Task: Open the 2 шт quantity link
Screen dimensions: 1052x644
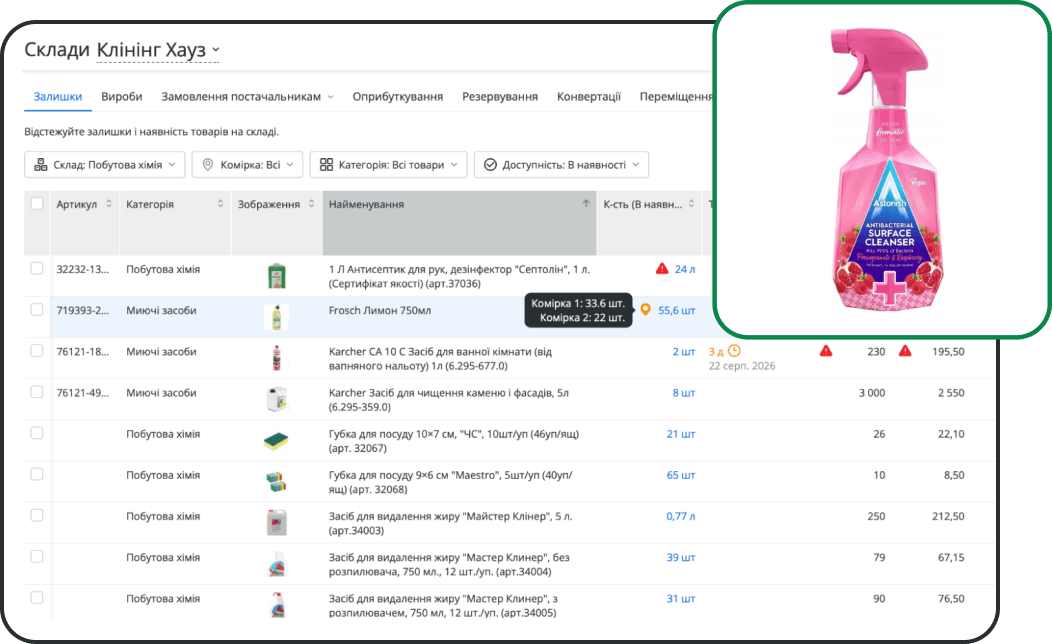Action: click(684, 352)
